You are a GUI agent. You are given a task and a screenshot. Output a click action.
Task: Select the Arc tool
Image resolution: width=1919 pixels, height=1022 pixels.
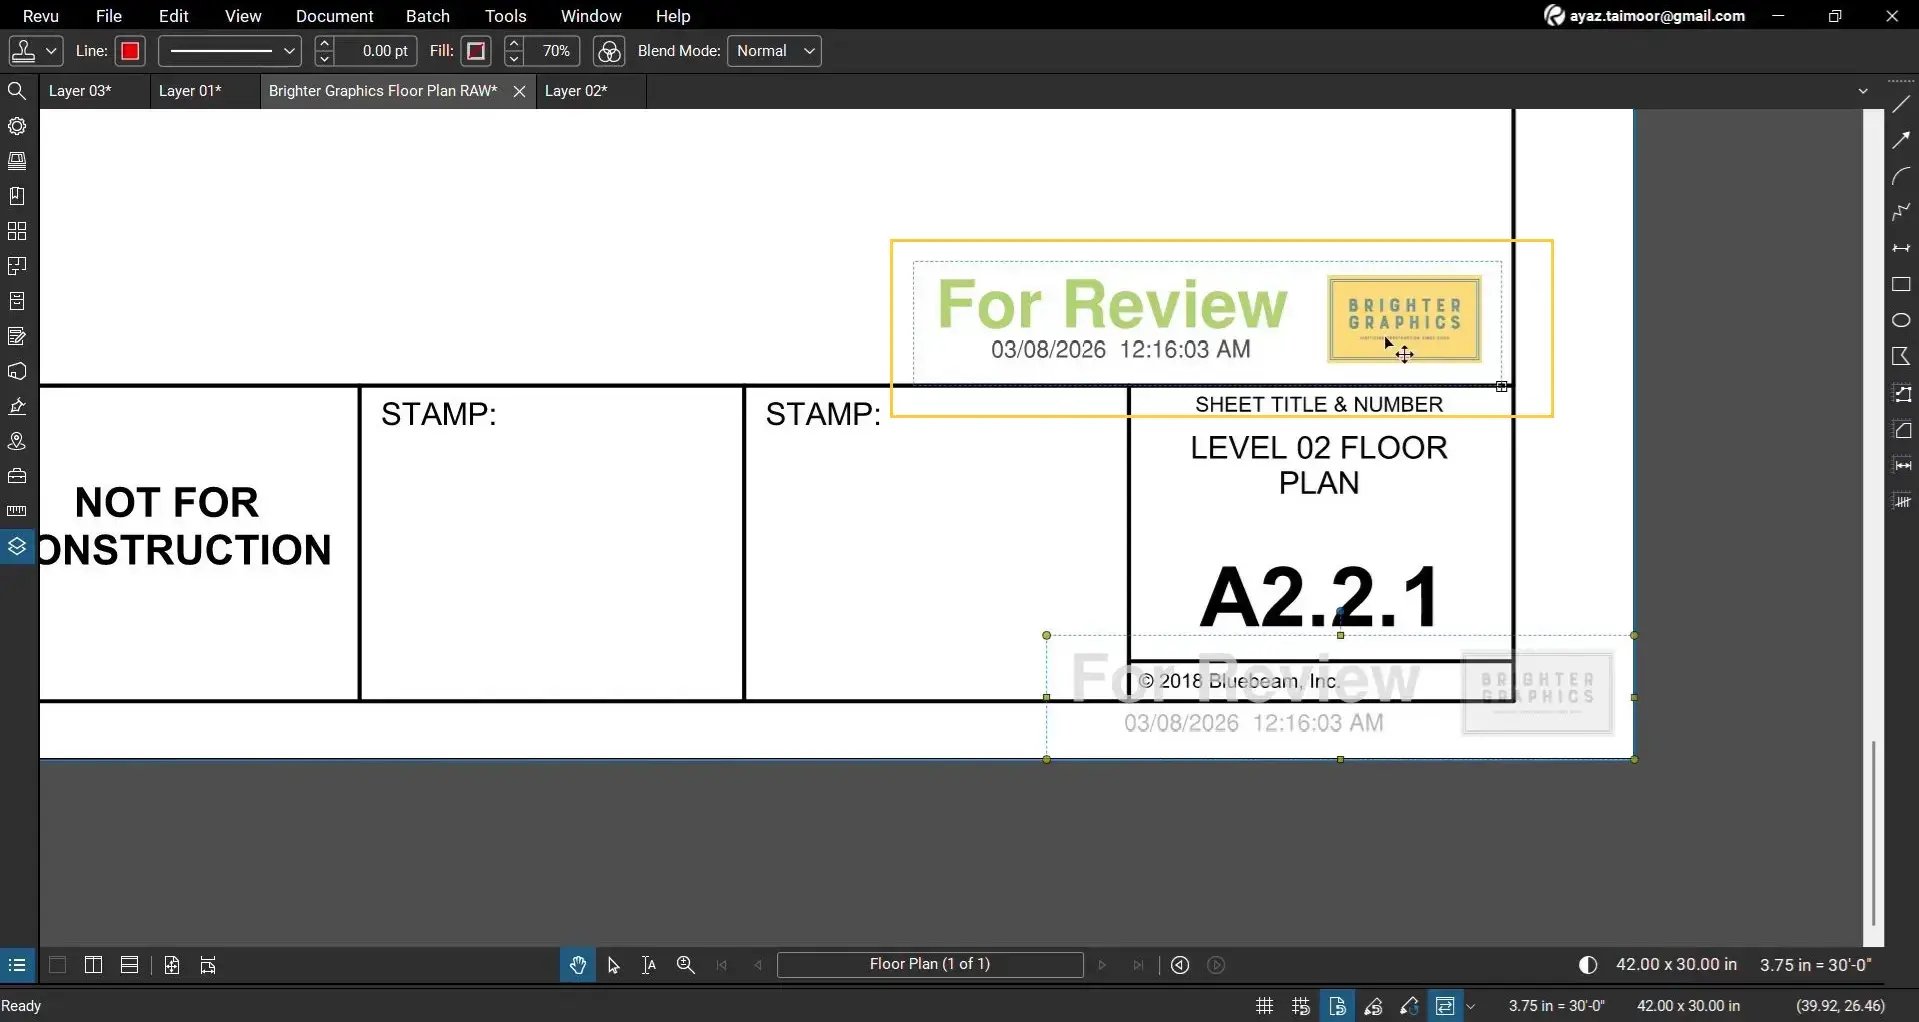coord(1901,176)
